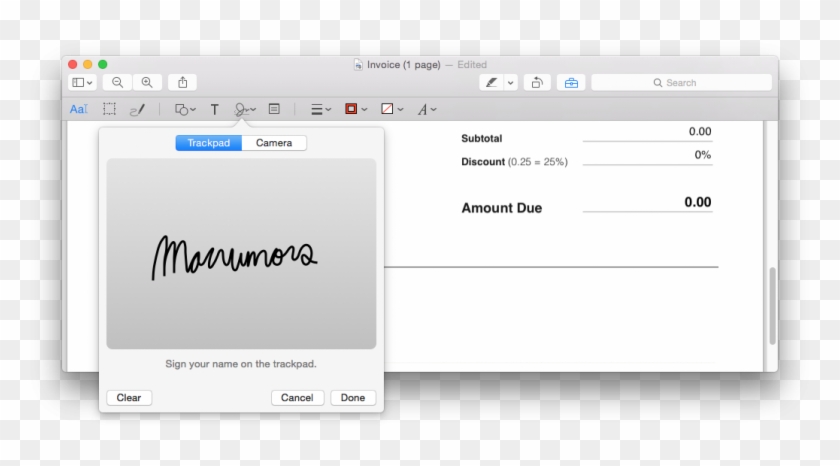Rotate the page with rotate icon
The width and height of the screenshot is (840, 466).
537,82
